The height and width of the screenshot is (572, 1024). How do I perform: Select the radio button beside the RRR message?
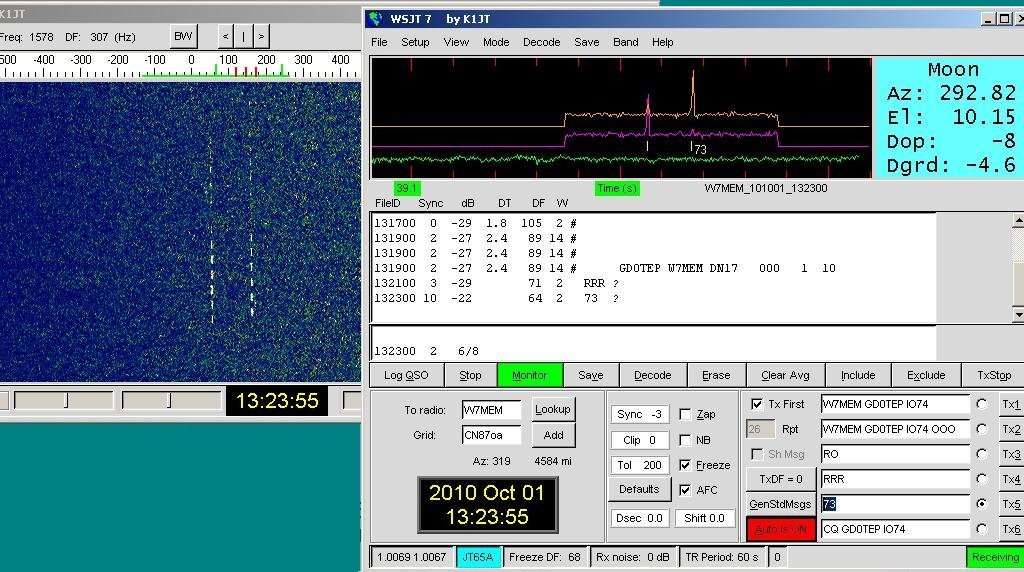982,479
